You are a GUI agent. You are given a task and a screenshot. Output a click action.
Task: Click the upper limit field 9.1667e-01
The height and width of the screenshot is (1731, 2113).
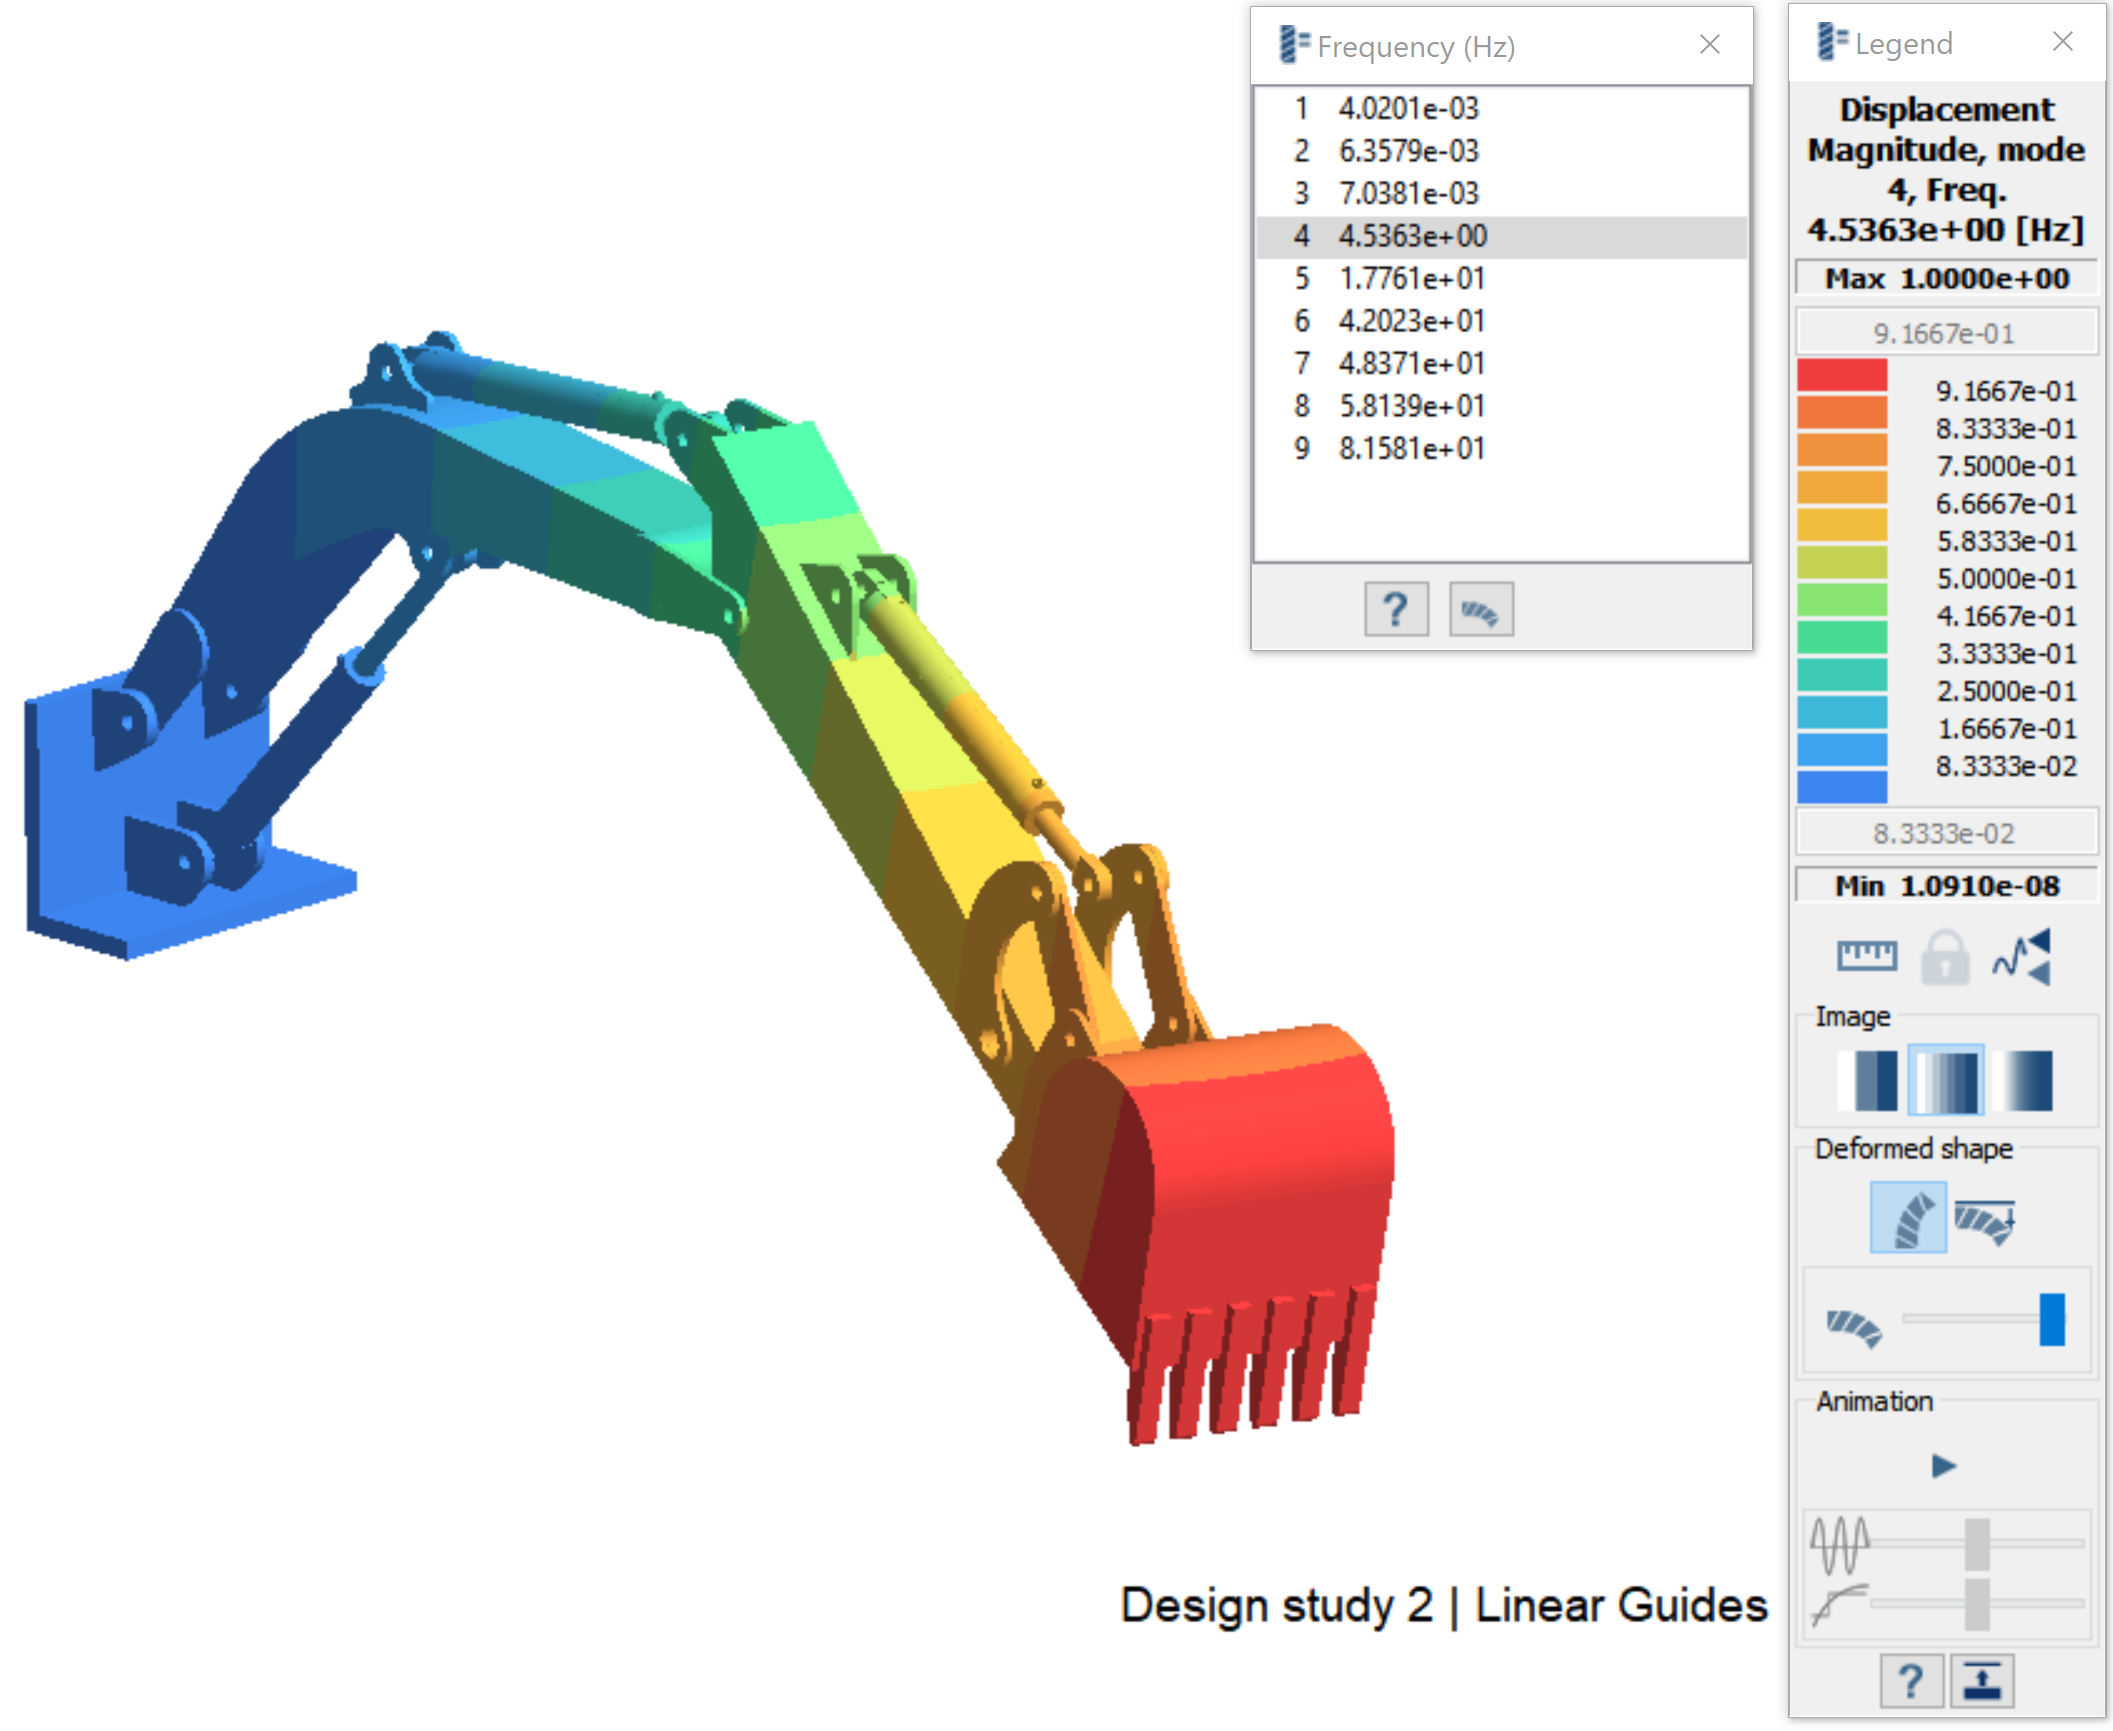tap(1945, 333)
